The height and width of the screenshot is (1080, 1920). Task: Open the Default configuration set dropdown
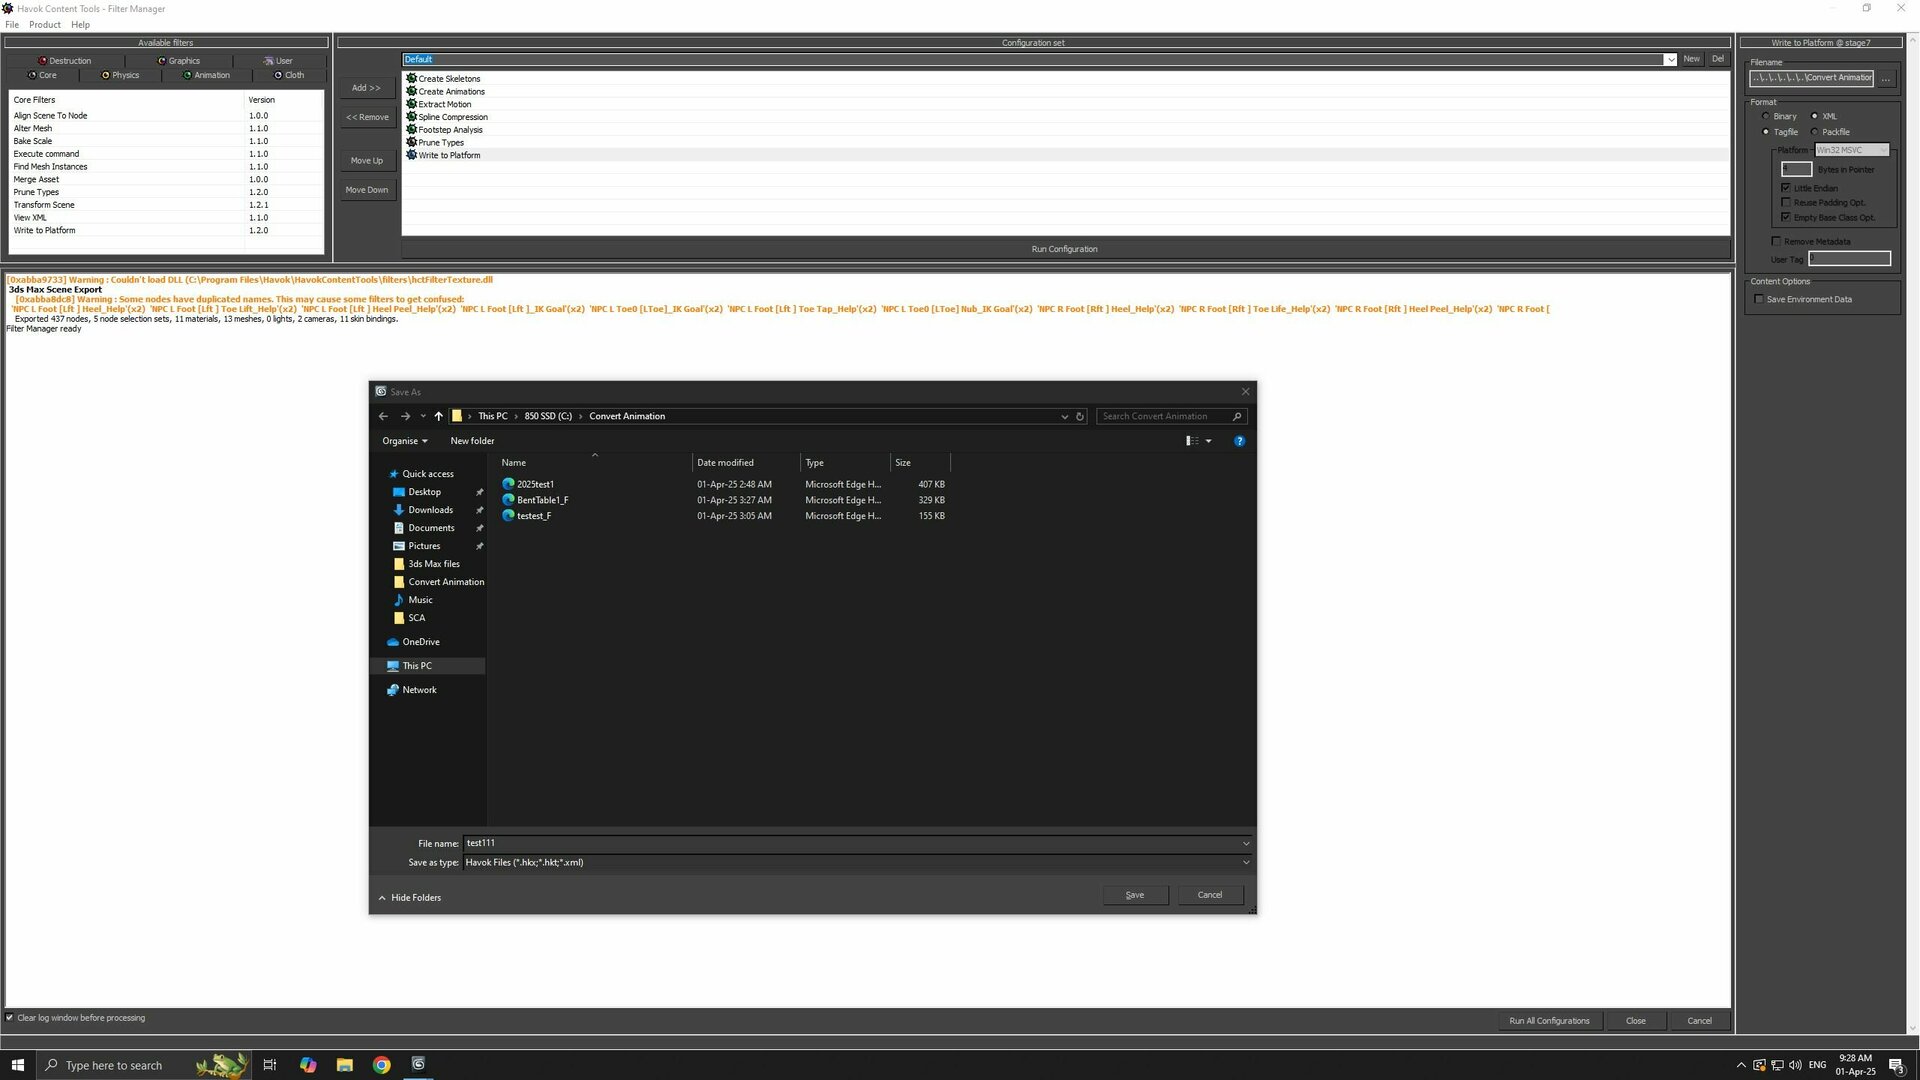tap(1670, 60)
